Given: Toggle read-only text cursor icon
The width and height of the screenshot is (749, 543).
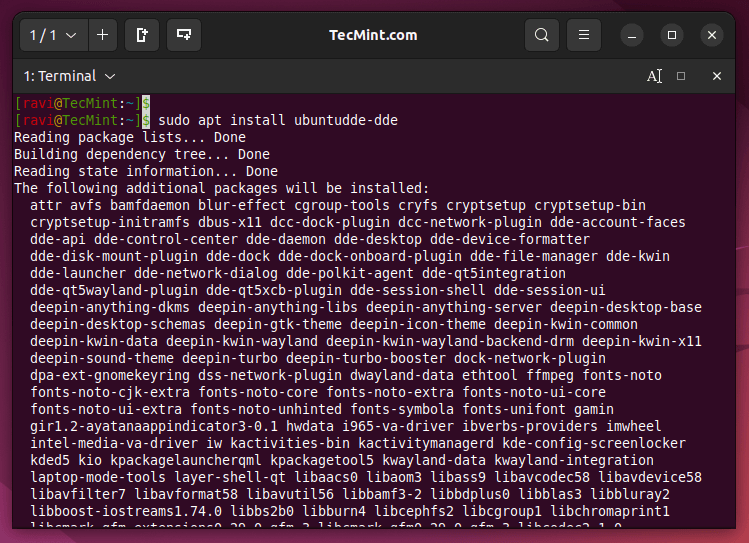Looking at the screenshot, I should [654, 76].
